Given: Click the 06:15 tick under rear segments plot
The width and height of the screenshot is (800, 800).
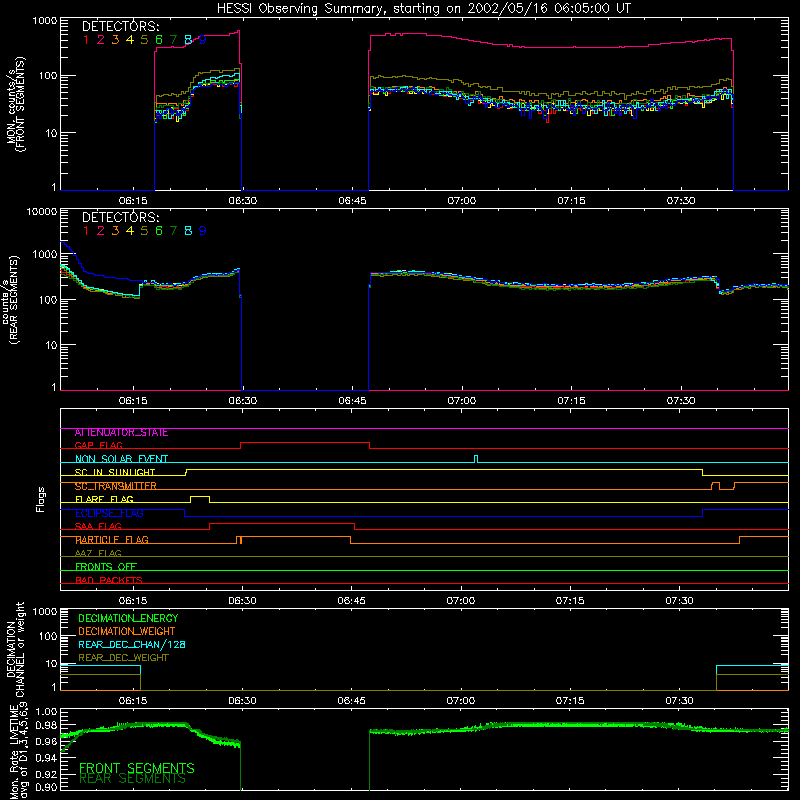Looking at the screenshot, I should click(x=133, y=401).
